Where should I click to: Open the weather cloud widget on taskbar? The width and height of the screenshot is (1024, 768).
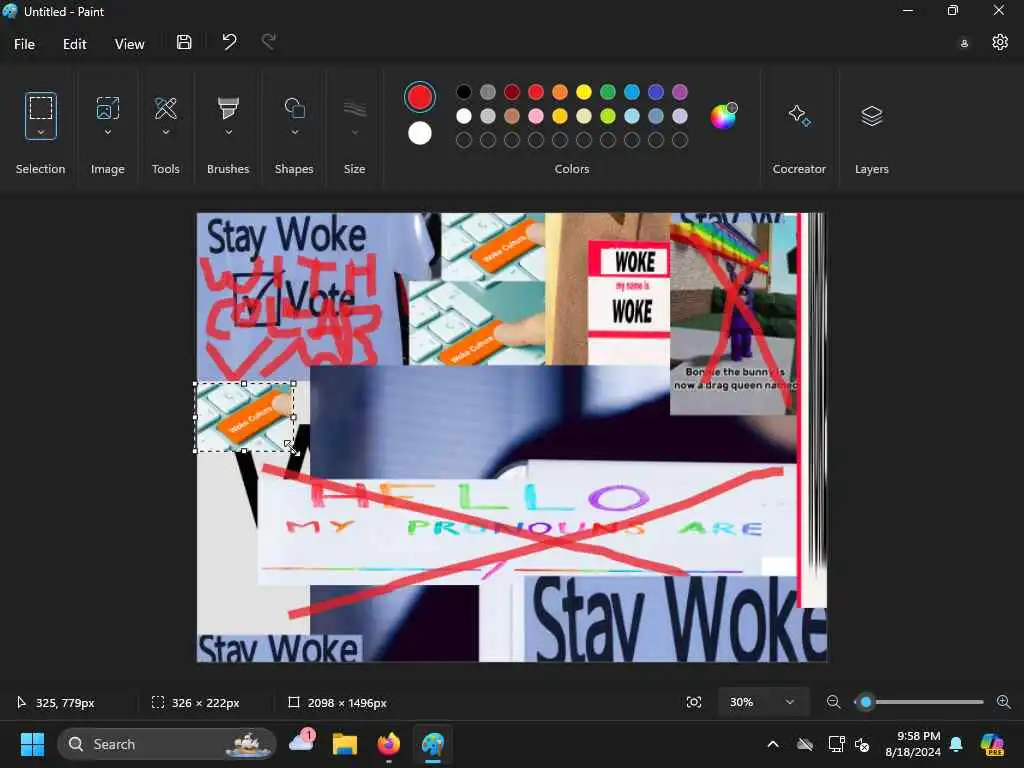coord(302,743)
